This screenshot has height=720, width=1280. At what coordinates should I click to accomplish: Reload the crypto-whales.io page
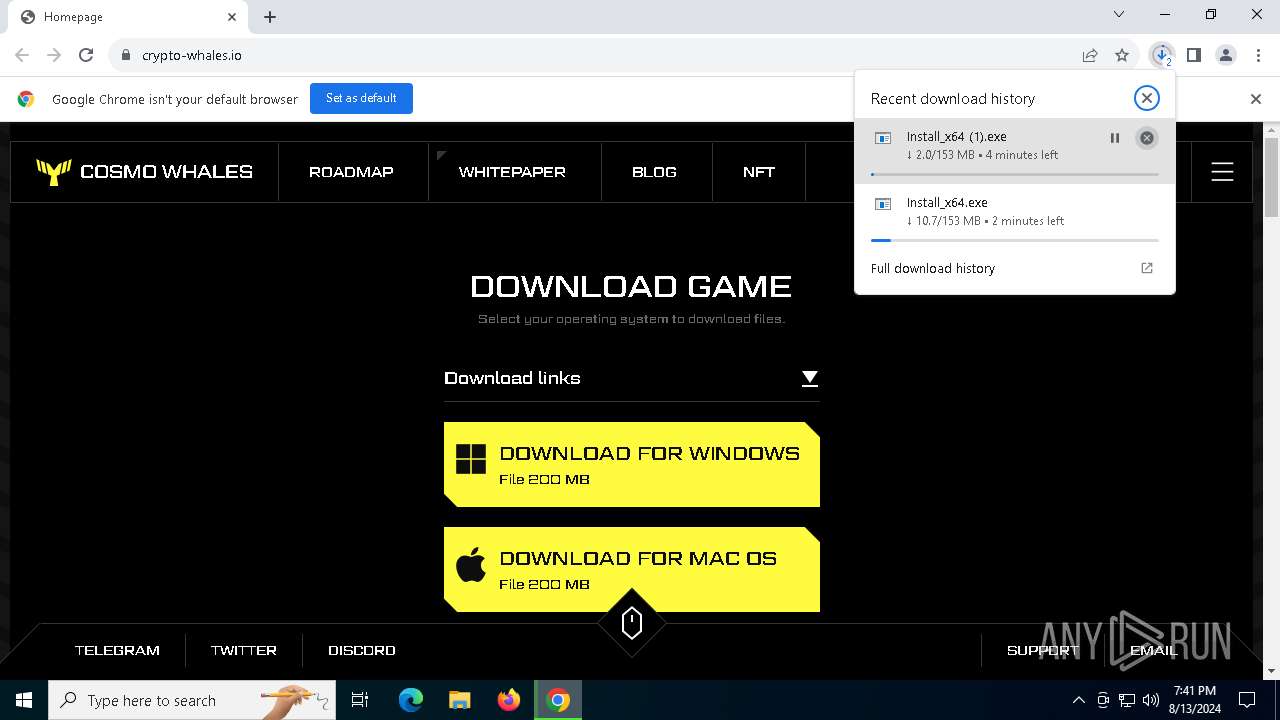(86, 55)
